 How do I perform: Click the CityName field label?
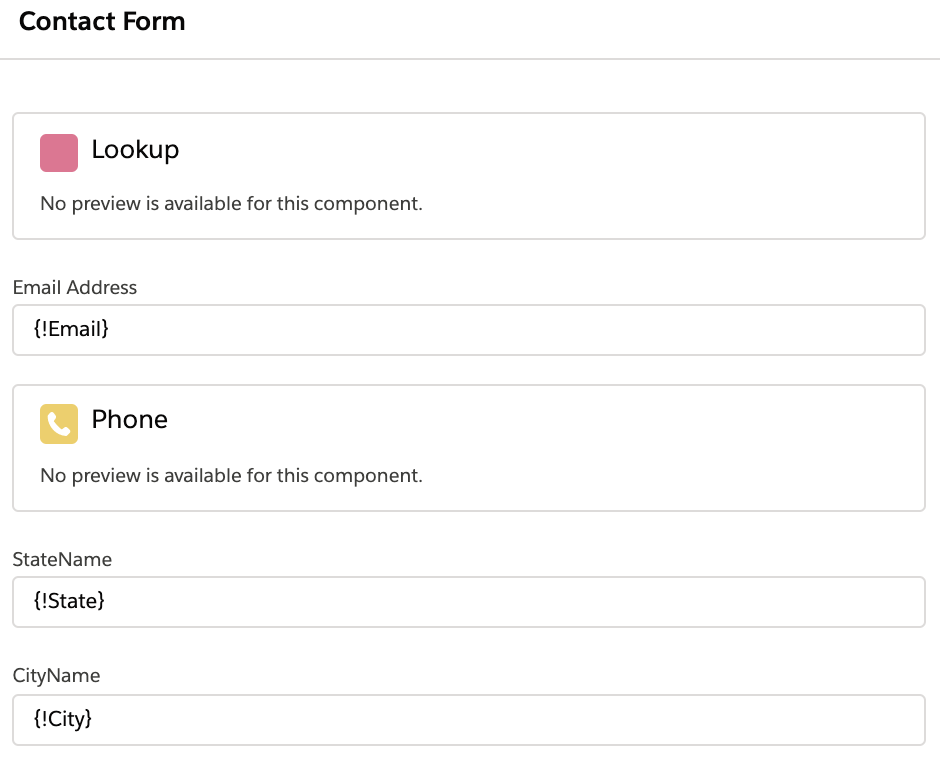56,676
